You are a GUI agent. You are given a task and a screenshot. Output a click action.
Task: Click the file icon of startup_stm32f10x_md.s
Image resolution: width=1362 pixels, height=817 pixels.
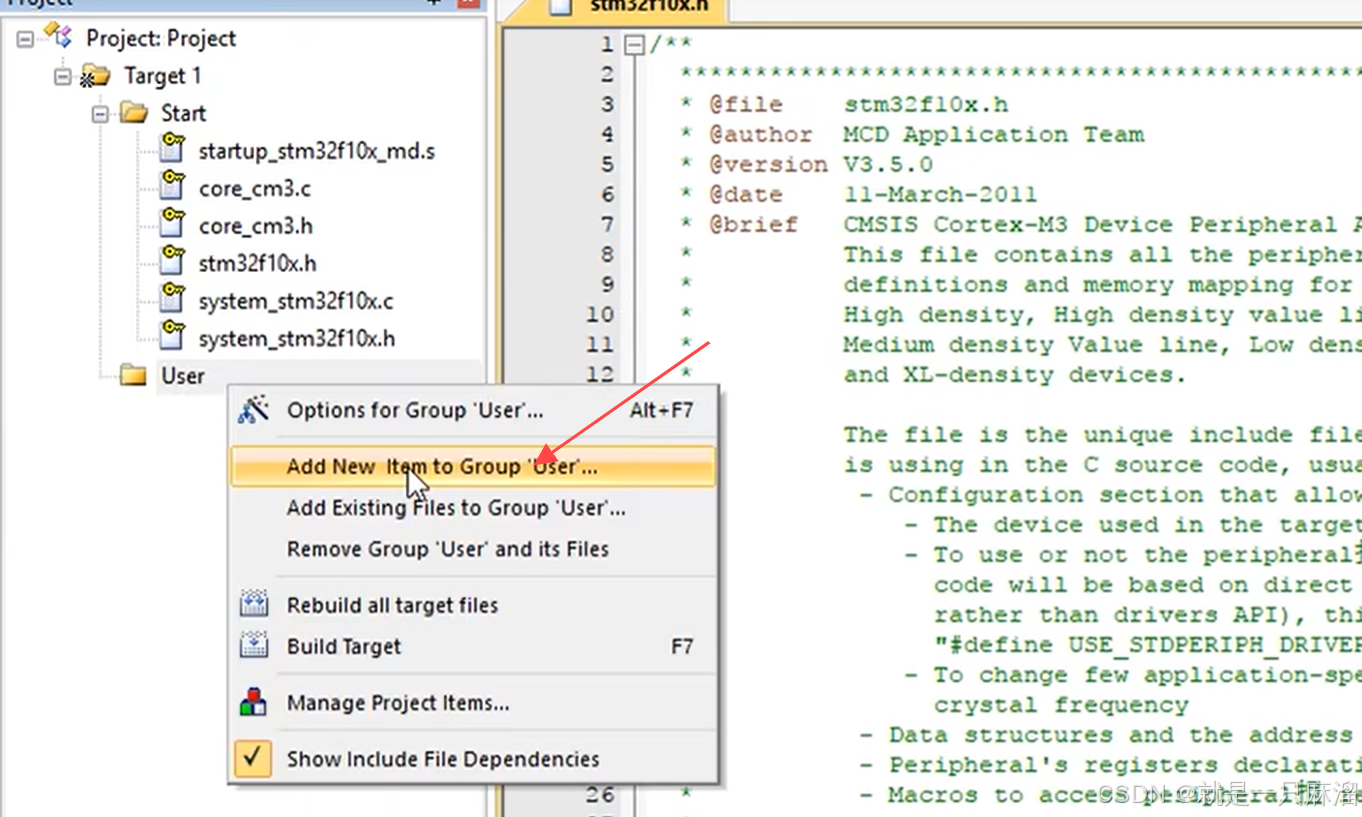pyautogui.click(x=172, y=148)
